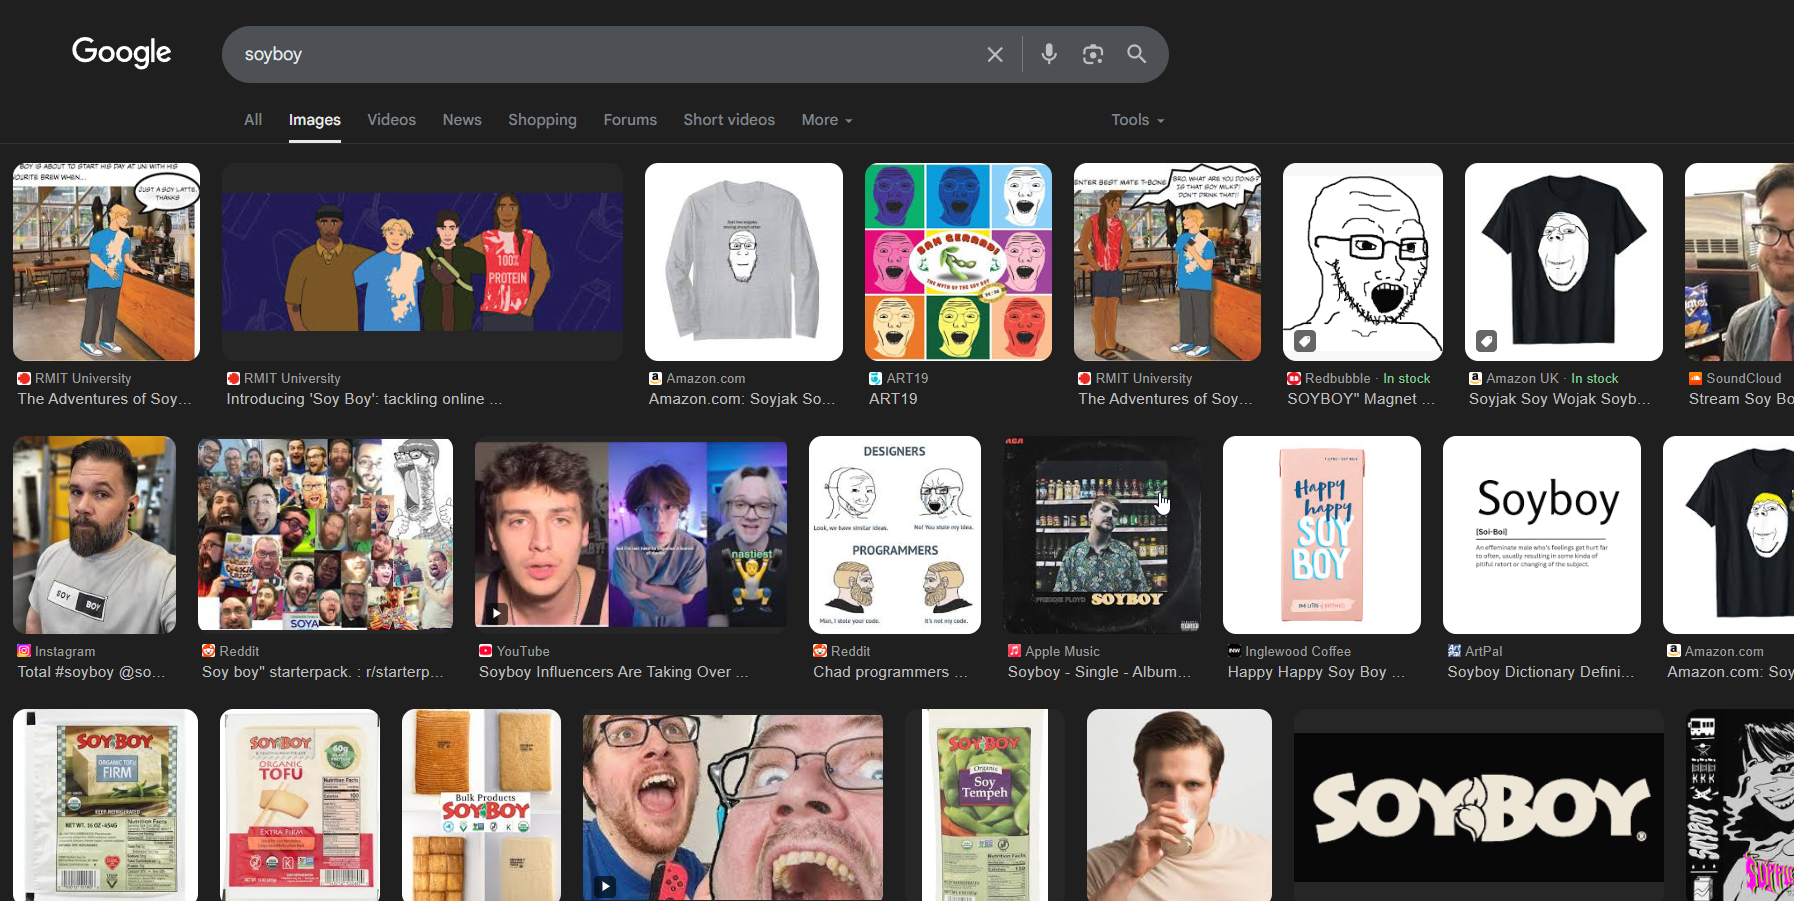
Task: Switch to the All results tab
Action: click(x=253, y=120)
